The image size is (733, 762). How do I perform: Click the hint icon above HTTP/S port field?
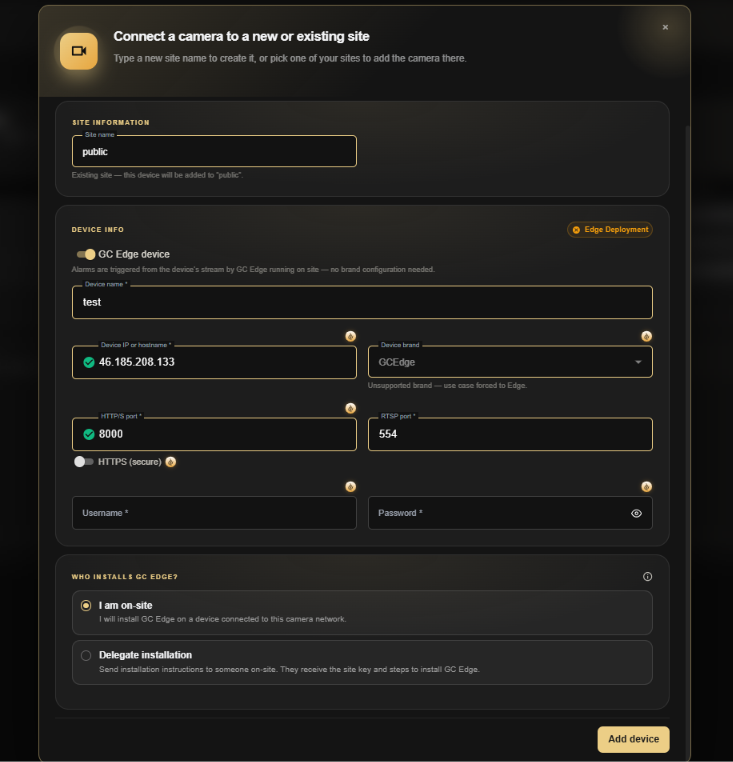tap(350, 408)
